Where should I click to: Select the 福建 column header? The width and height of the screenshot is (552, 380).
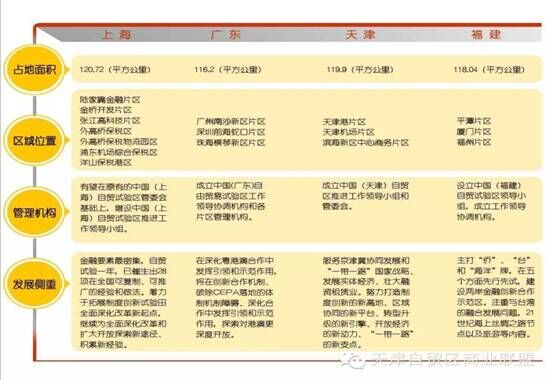pyautogui.click(x=486, y=35)
